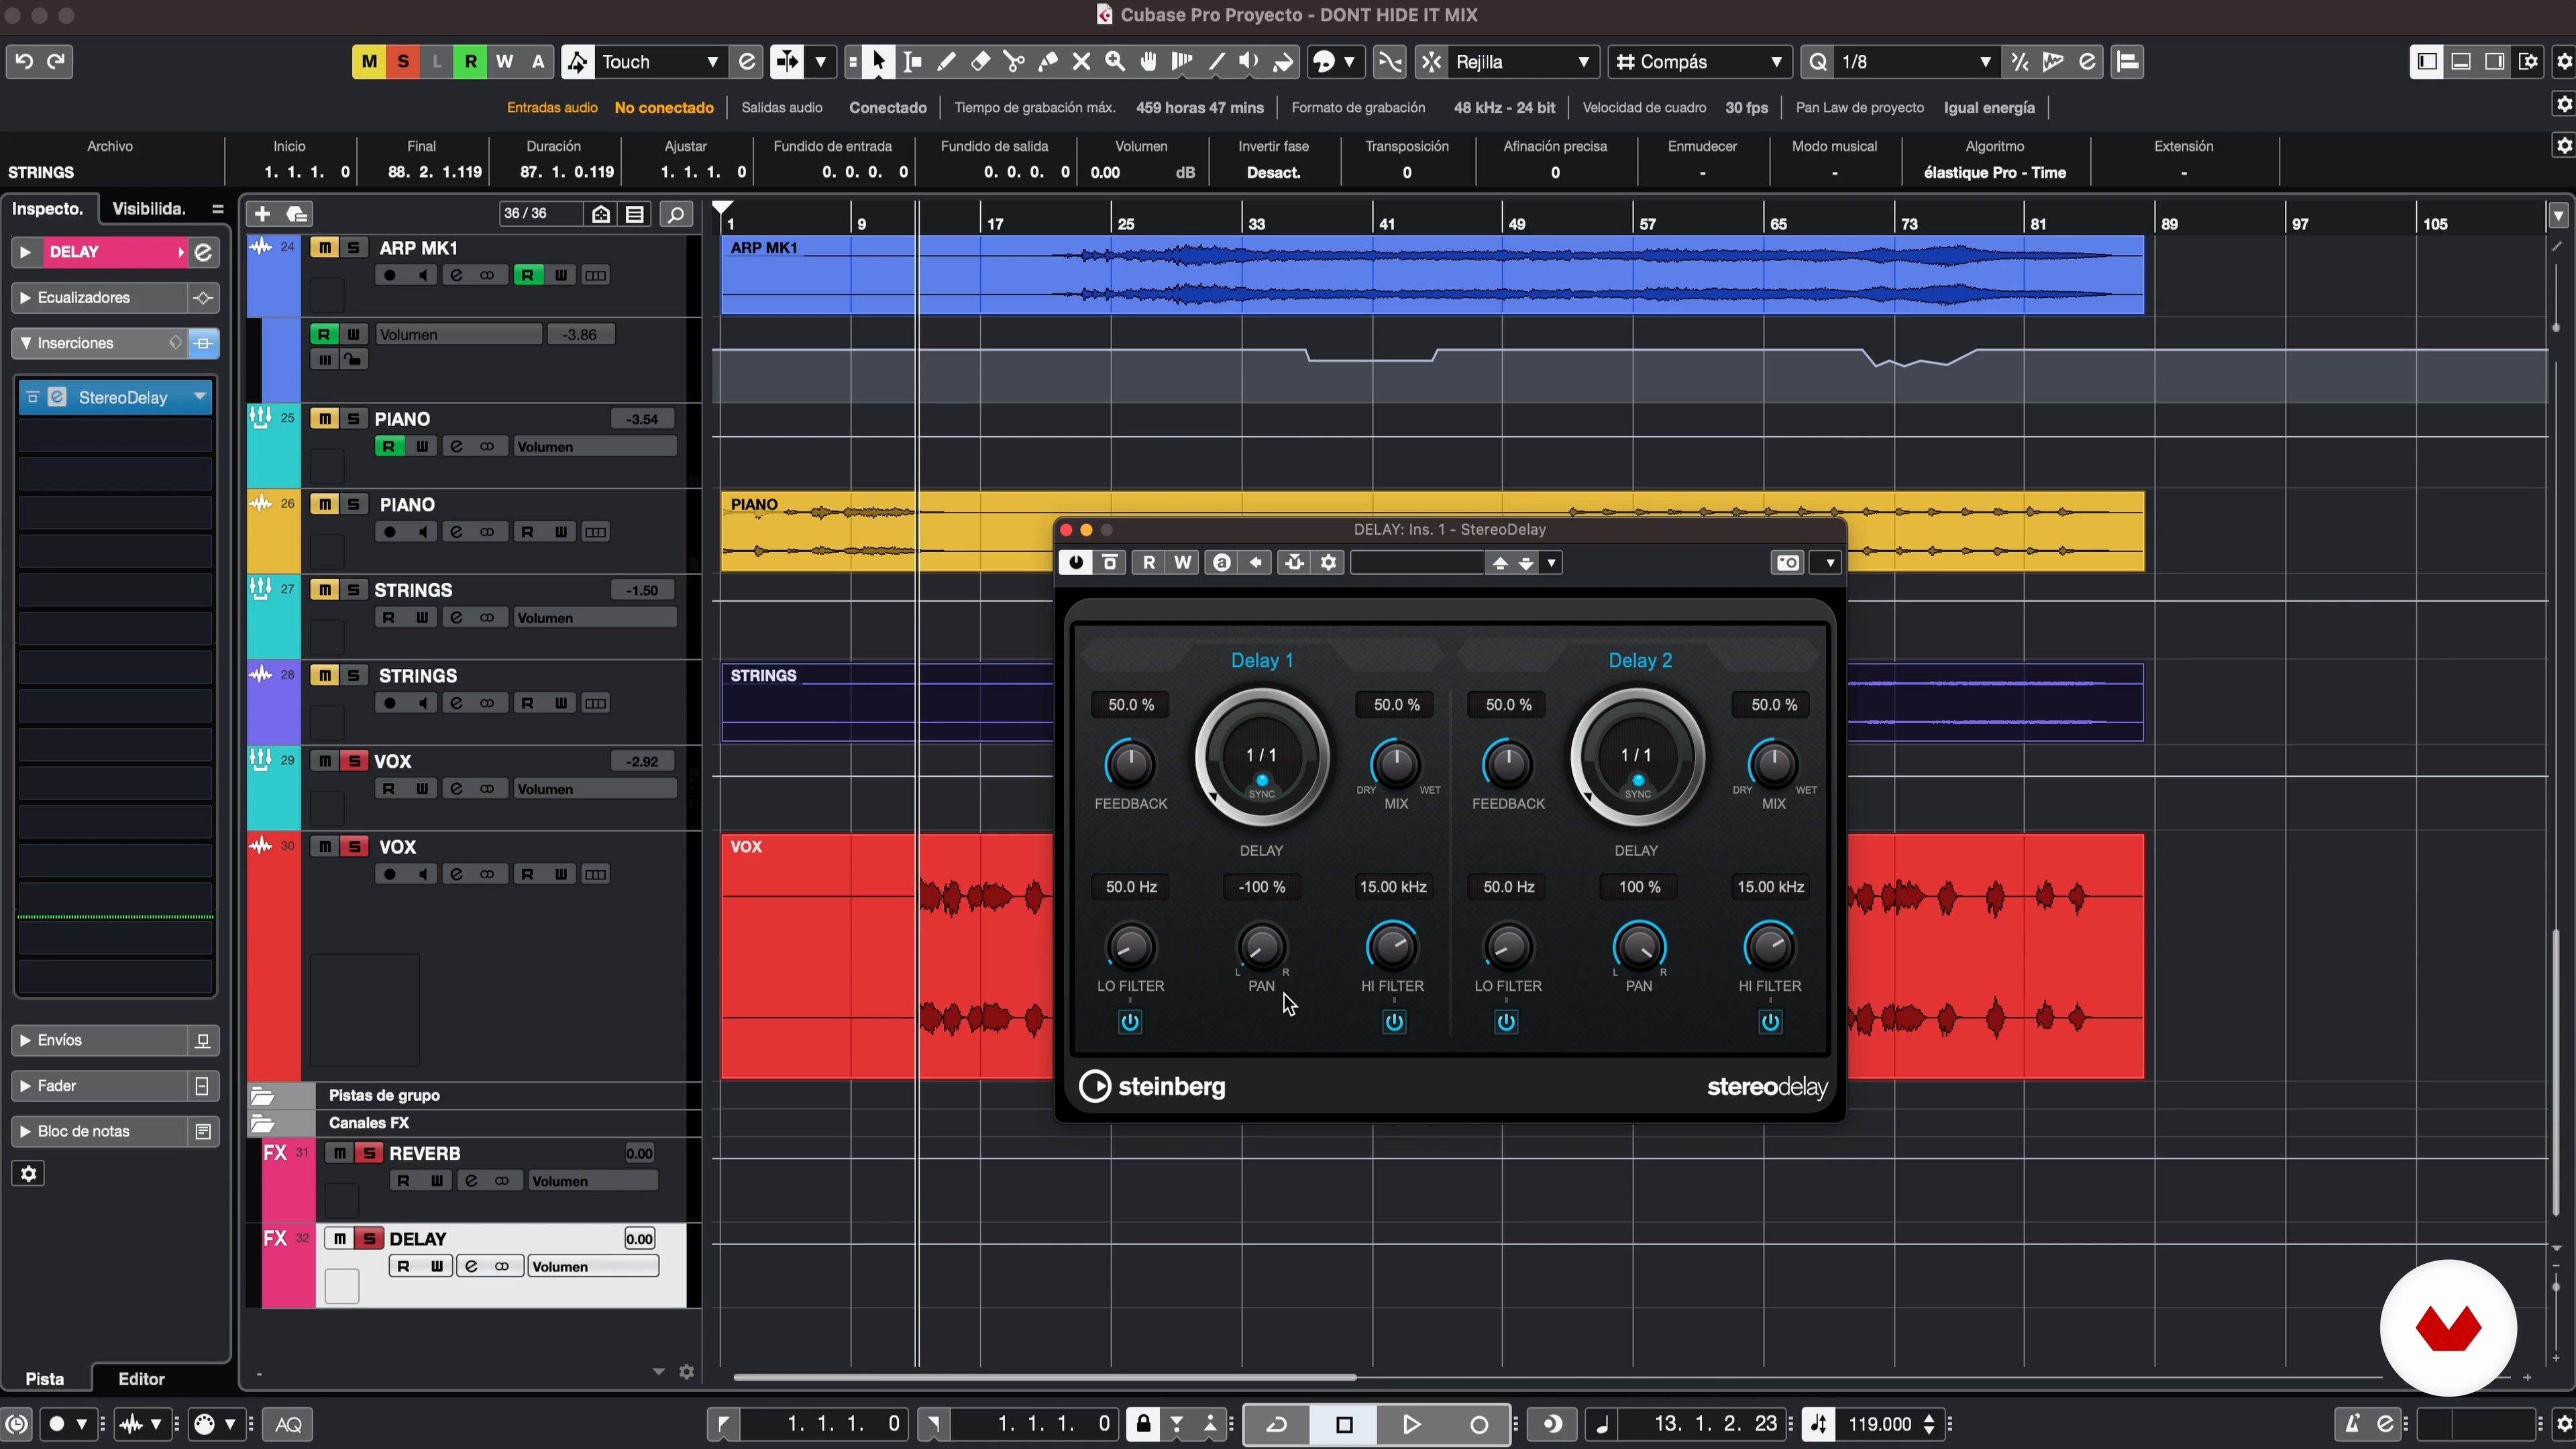Select the Draw pencil tool
The image size is (2576, 1449).
[x=946, y=62]
